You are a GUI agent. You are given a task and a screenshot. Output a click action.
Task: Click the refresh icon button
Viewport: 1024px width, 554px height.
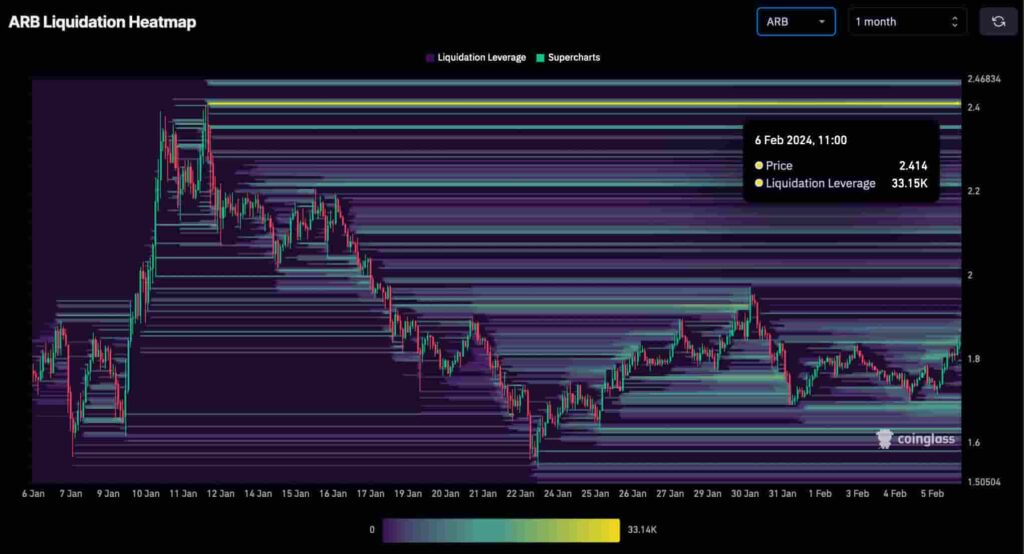point(998,21)
